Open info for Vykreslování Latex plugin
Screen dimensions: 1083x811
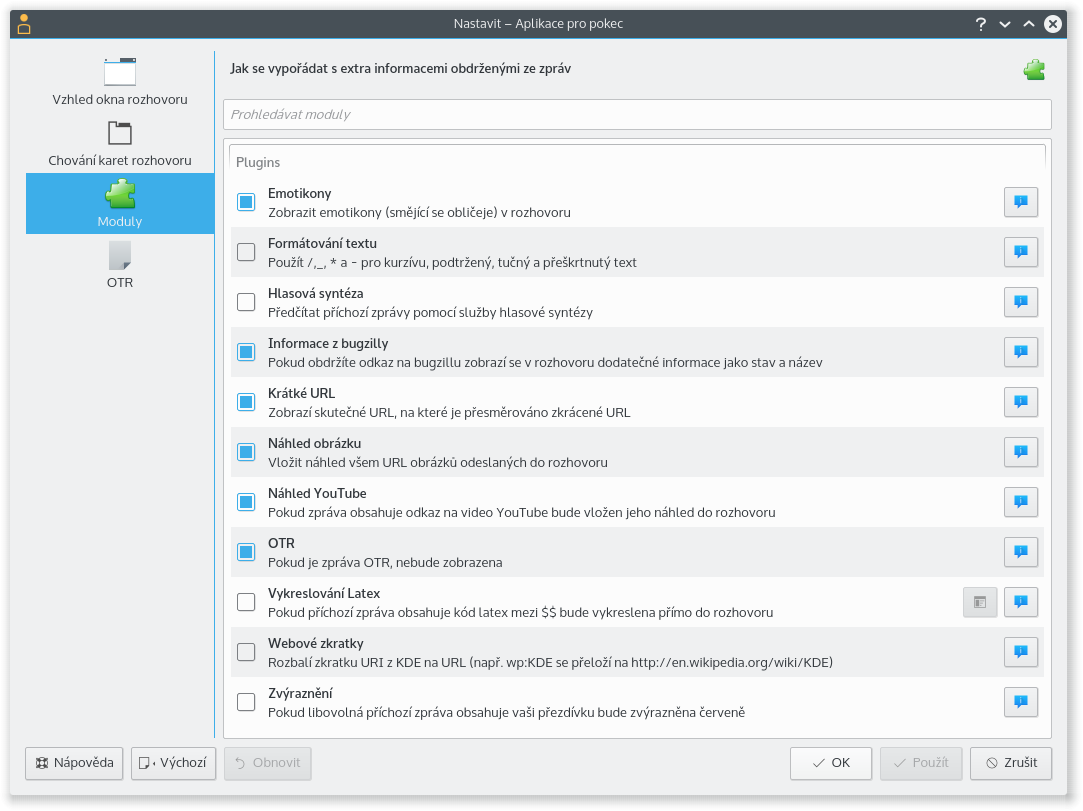tap(1020, 602)
